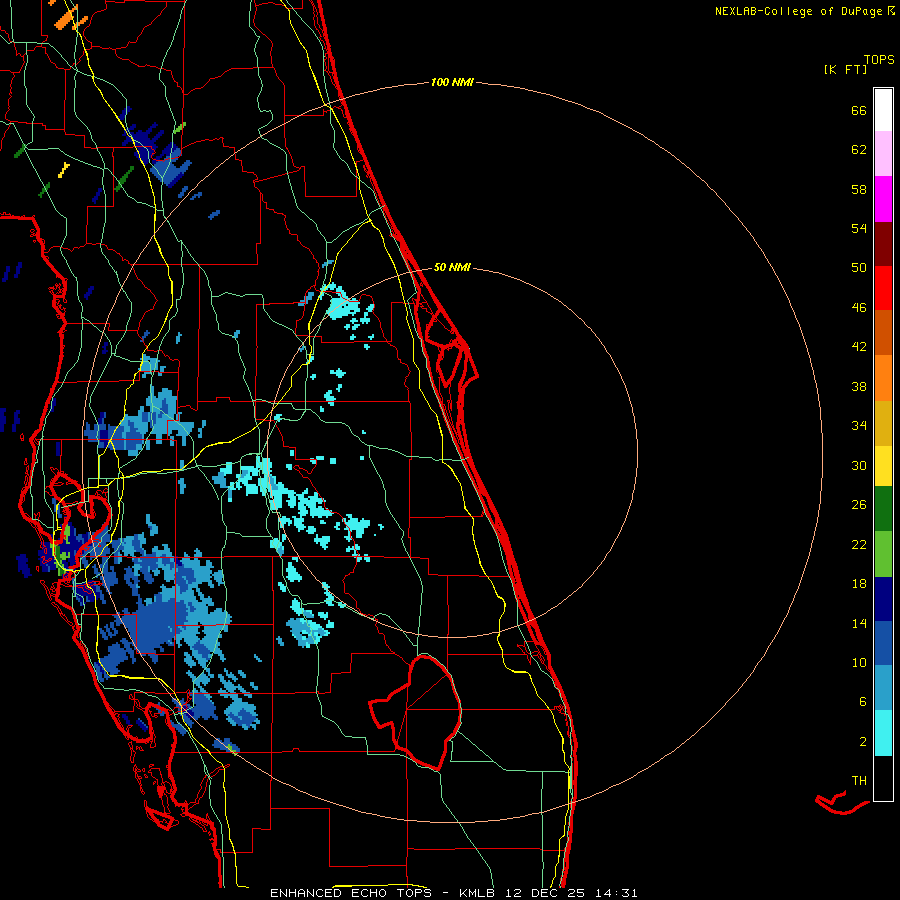Image resolution: width=900 pixels, height=900 pixels.
Task: Click the orange echo streaks in the top-left corner
Action: point(70,14)
